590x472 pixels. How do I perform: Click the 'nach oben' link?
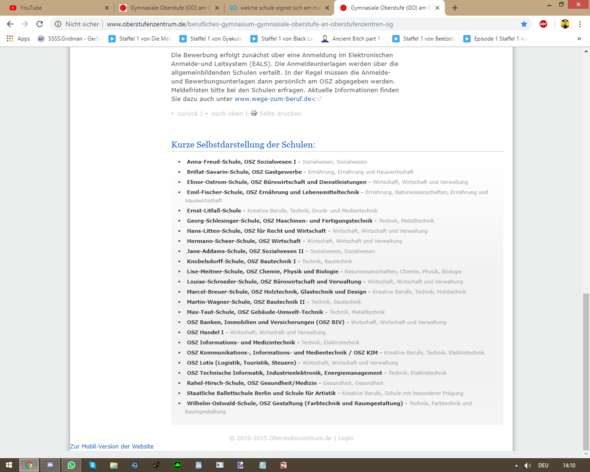227,114
